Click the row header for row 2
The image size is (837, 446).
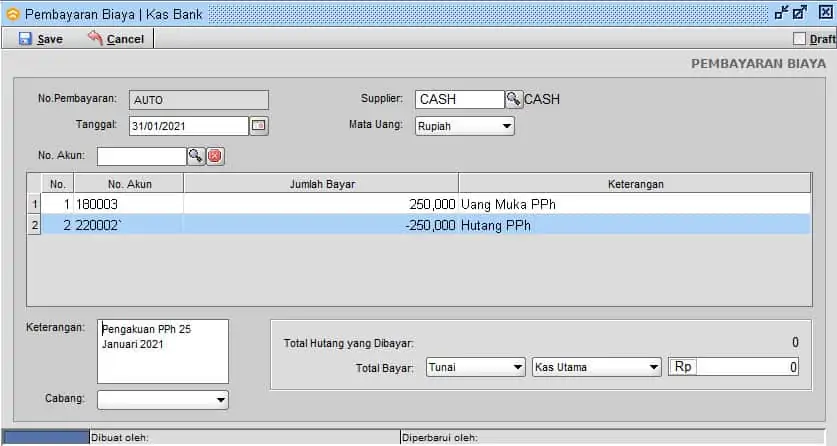tap(34, 225)
